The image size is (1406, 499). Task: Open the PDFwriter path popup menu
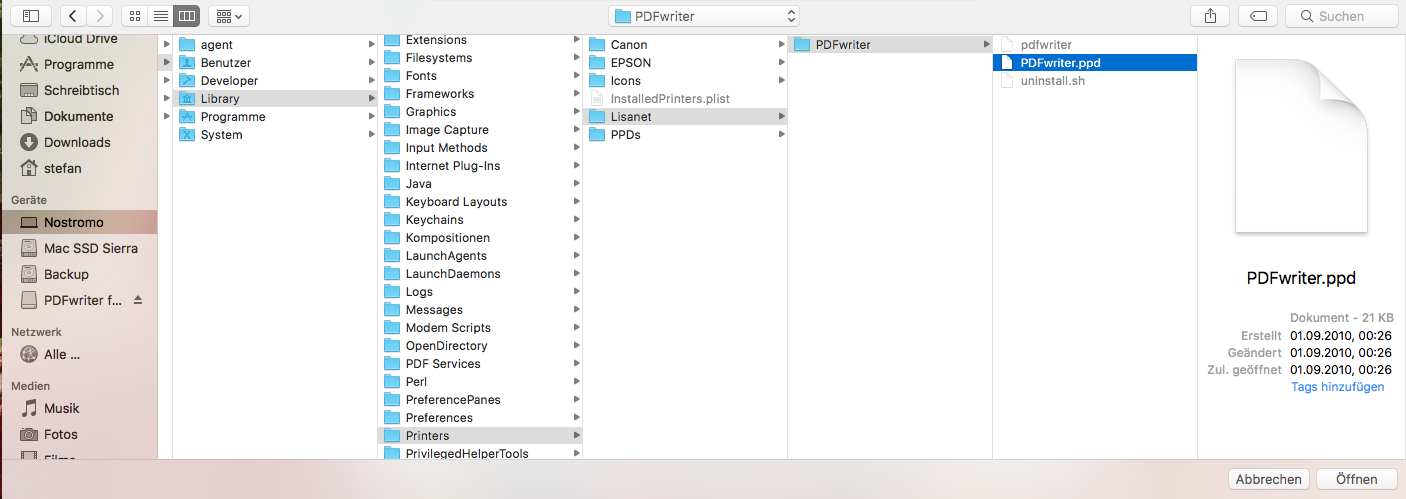[x=705, y=16]
